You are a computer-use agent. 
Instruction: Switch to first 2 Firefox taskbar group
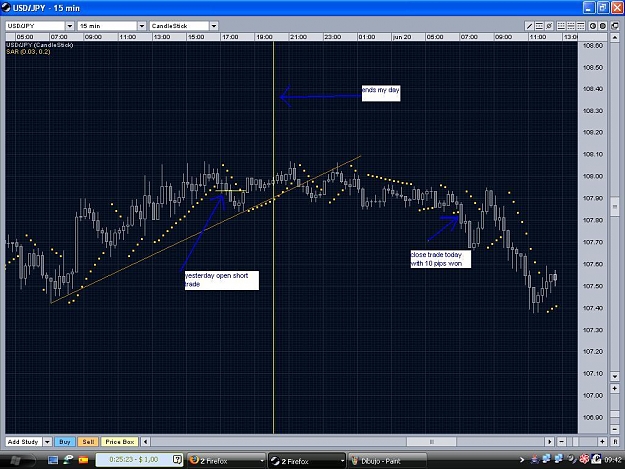click(226, 461)
